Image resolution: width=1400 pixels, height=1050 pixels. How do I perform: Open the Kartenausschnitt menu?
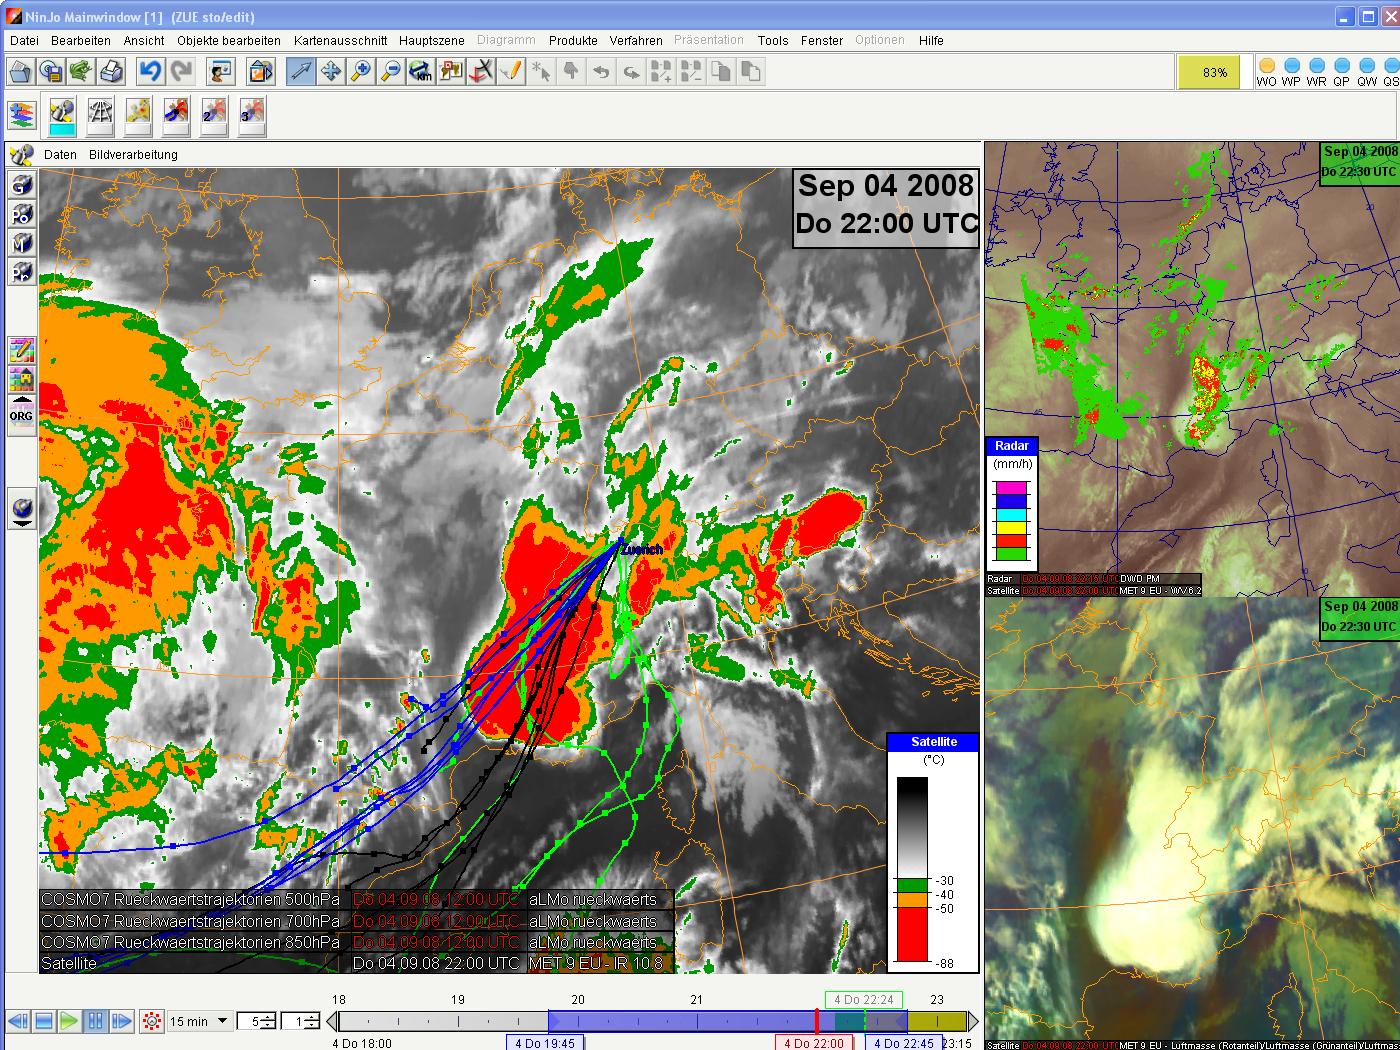click(340, 40)
